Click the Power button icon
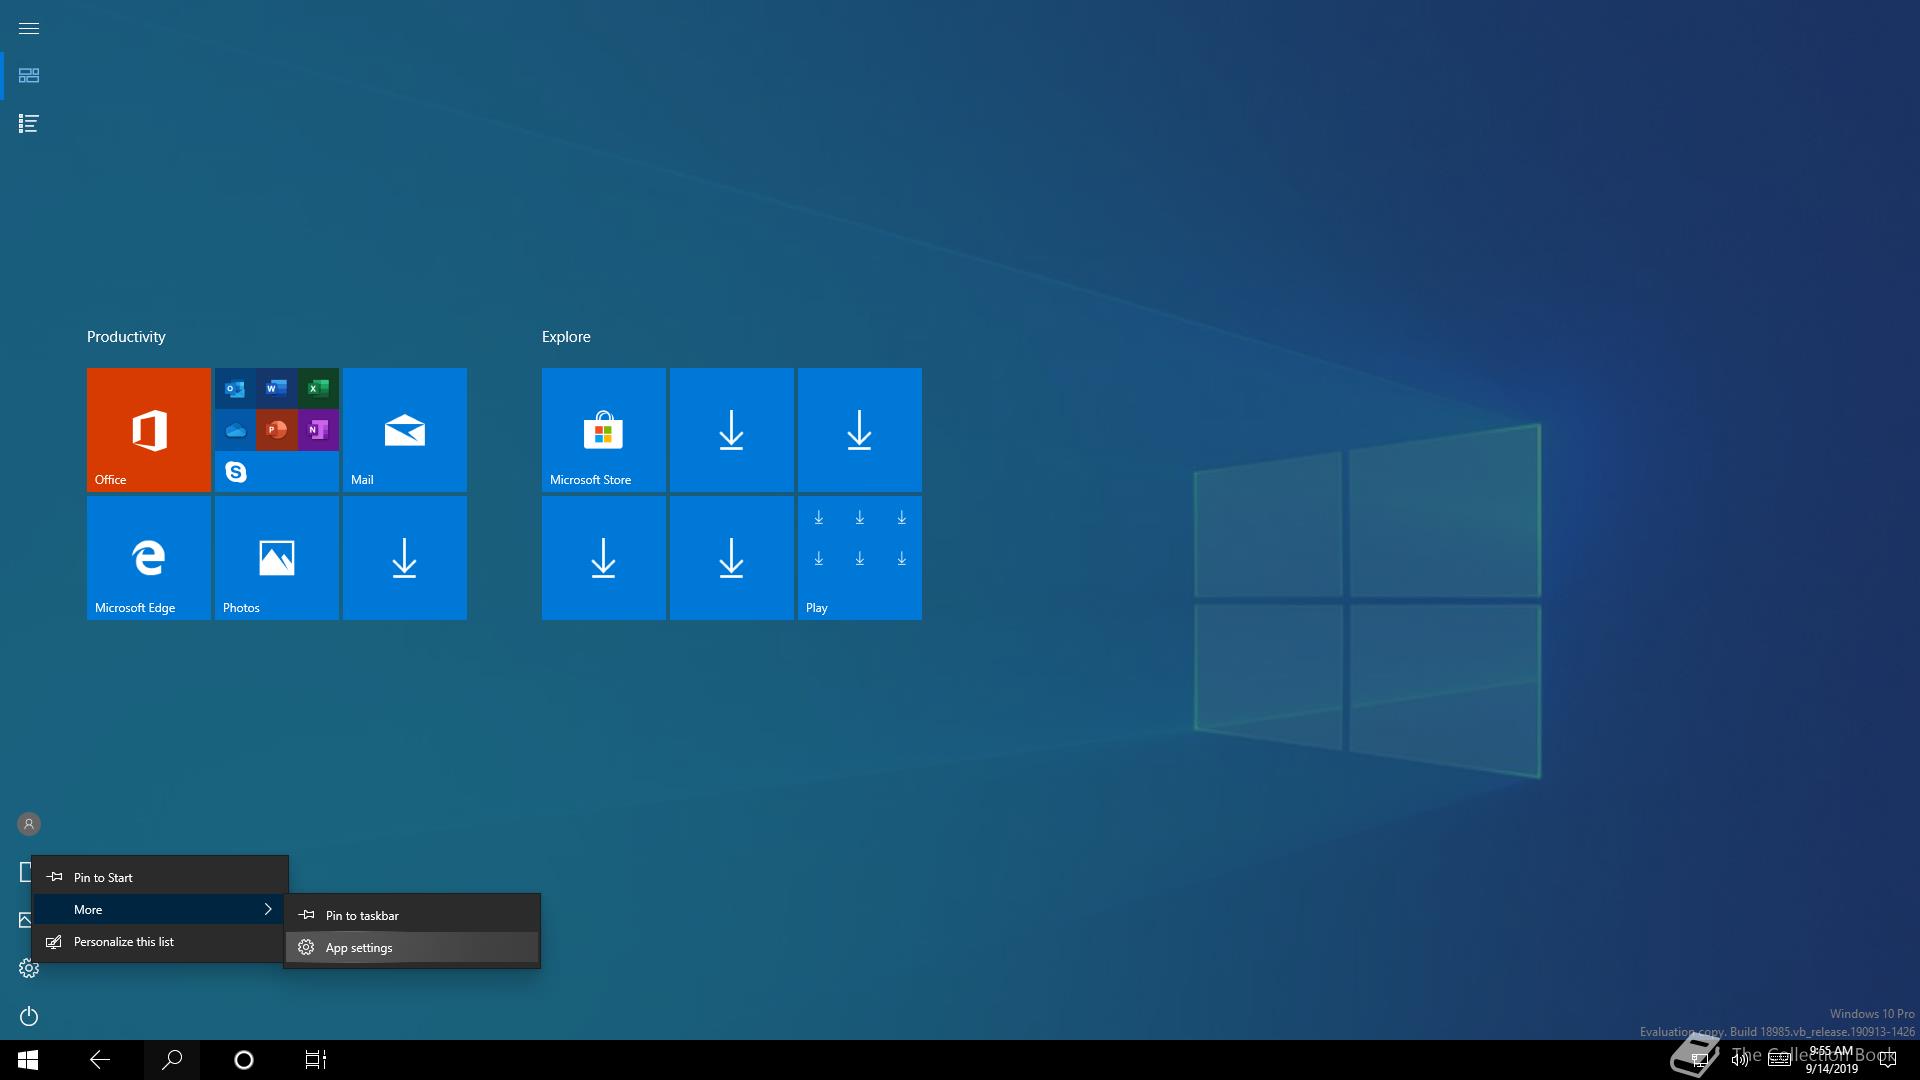 29,1016
